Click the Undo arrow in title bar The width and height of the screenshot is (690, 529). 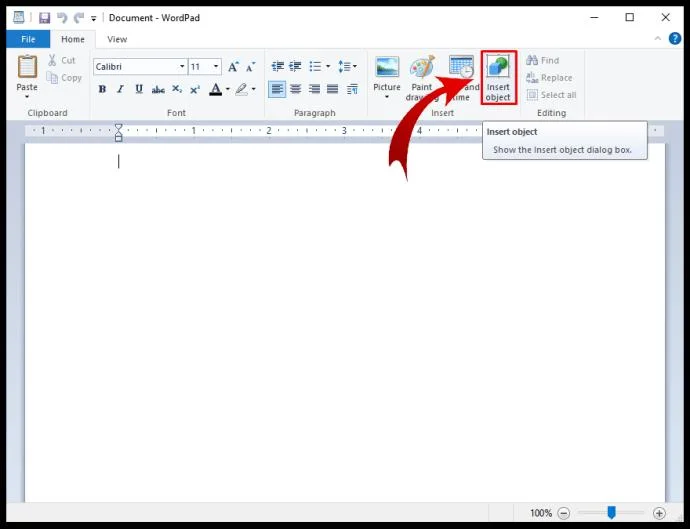point(62,18)
